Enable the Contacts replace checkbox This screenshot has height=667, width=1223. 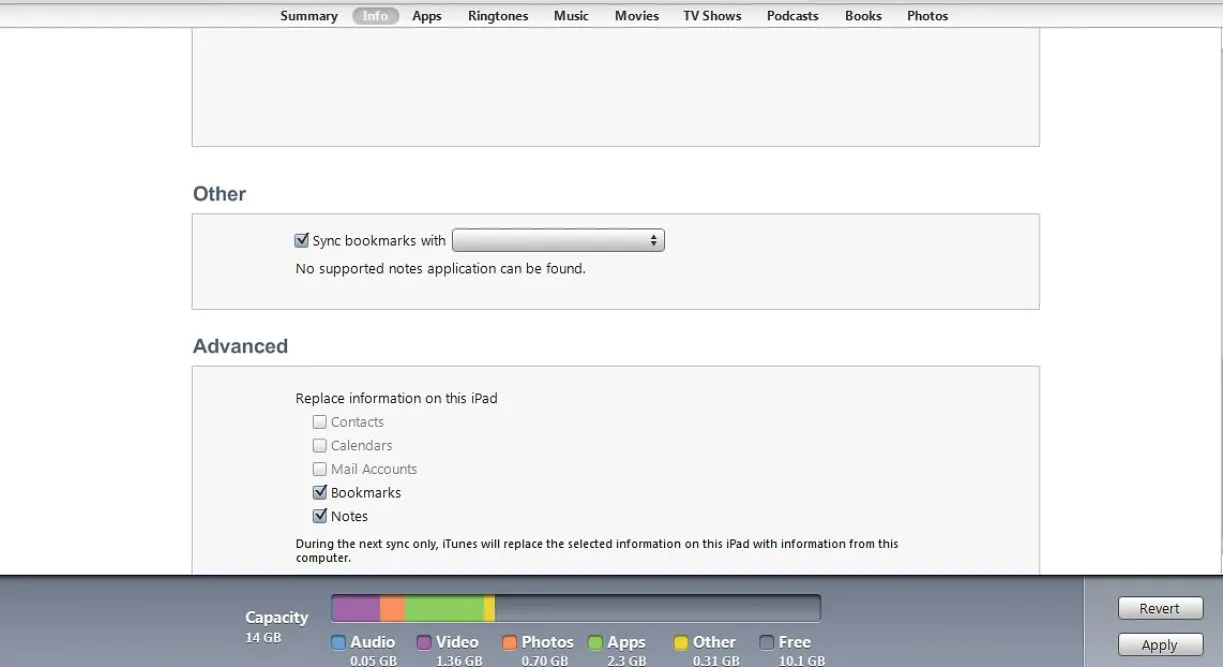[320, 422]
